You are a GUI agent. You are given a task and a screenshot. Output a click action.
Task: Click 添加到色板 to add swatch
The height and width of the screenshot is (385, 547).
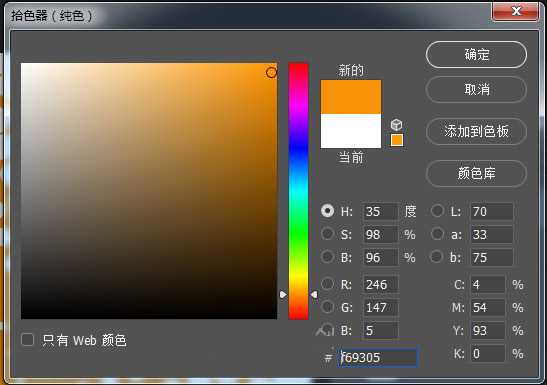(x=476, y=131)
